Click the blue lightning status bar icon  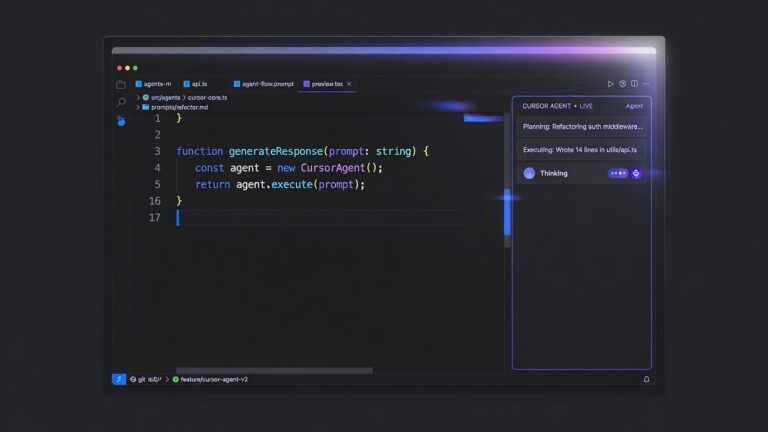[119, 379]
